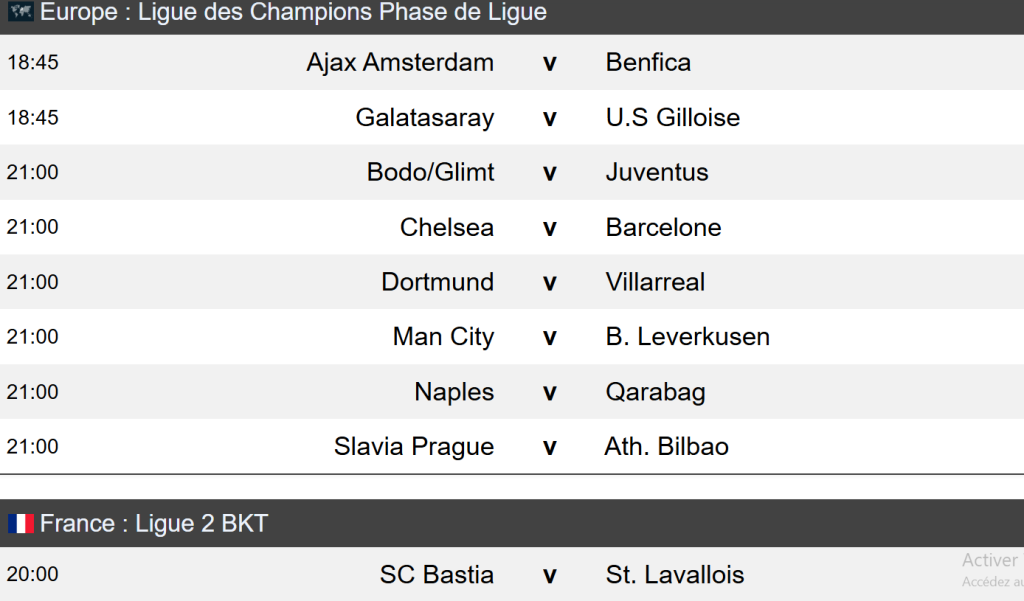Click the Europe globe flag icon

click(20, 13)
